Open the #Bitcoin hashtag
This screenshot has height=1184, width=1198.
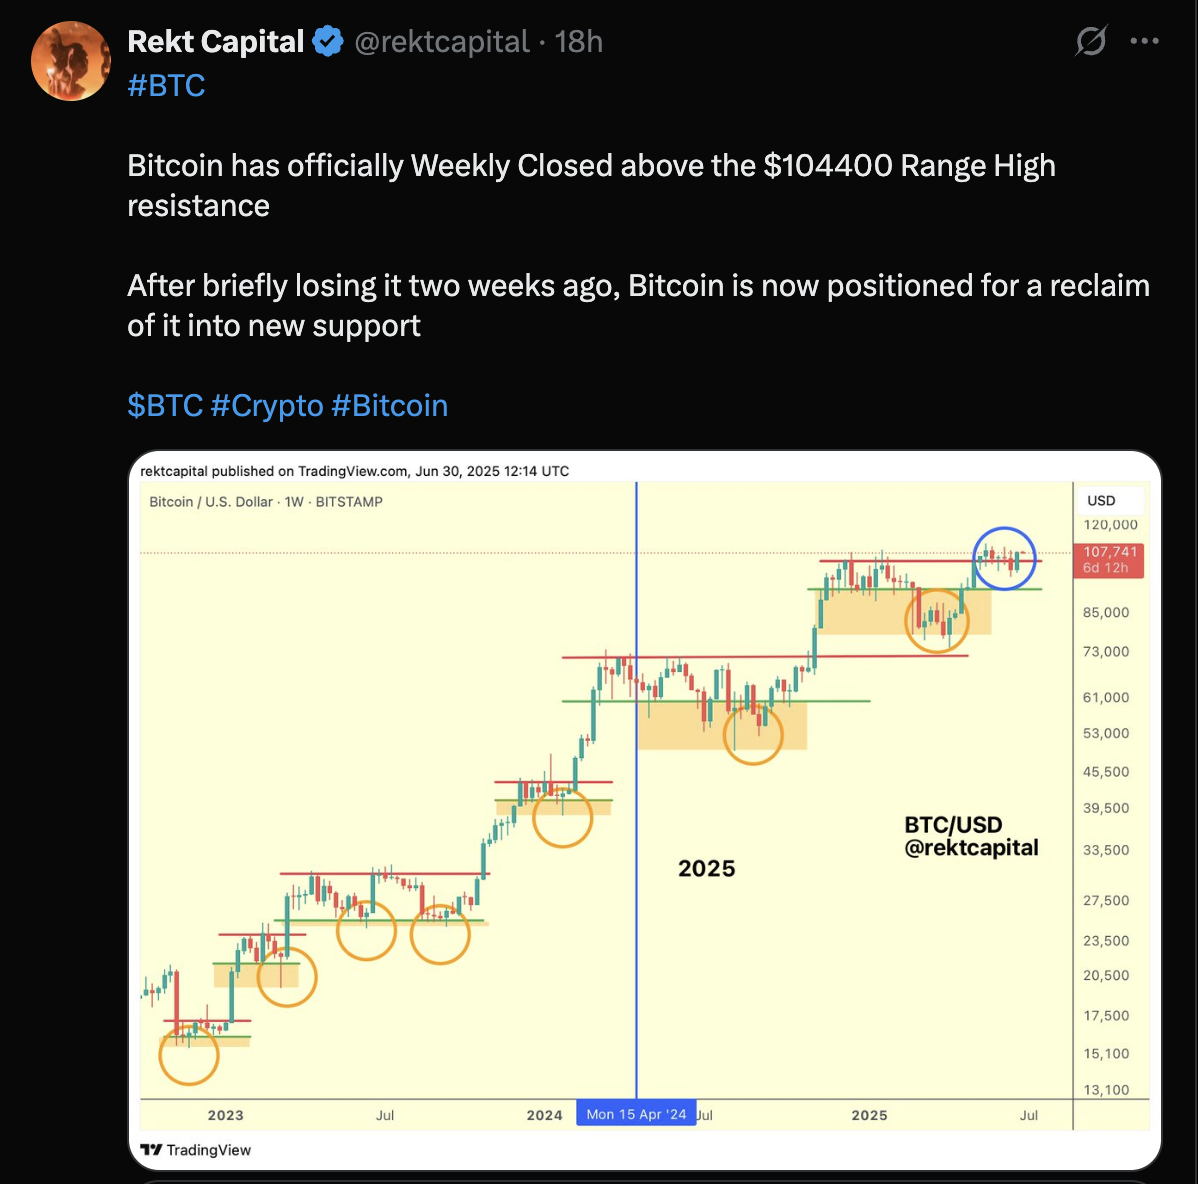point(390,405)
